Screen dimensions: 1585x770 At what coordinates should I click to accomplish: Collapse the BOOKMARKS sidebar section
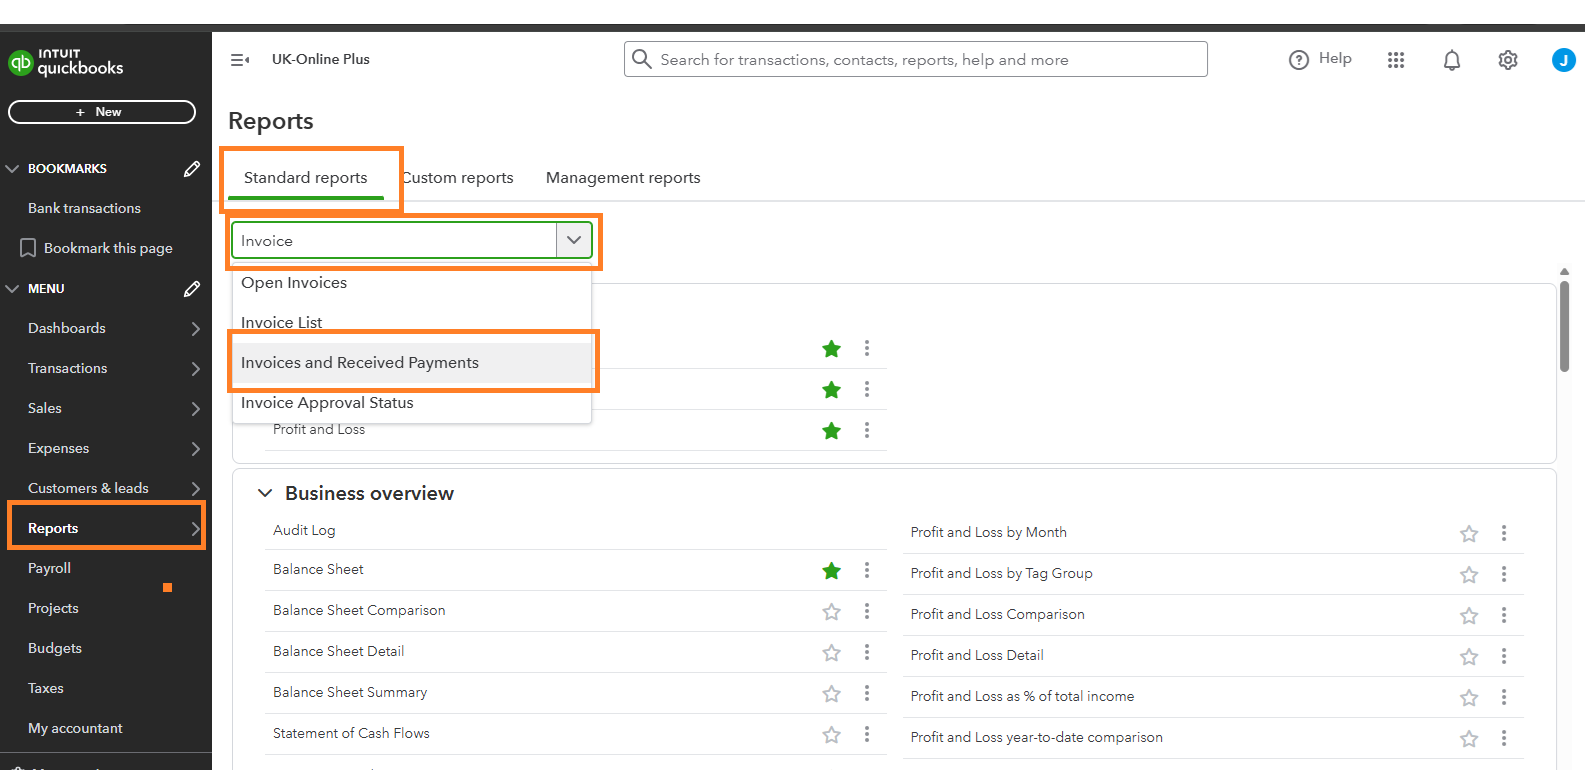click(x=13, y=169)
